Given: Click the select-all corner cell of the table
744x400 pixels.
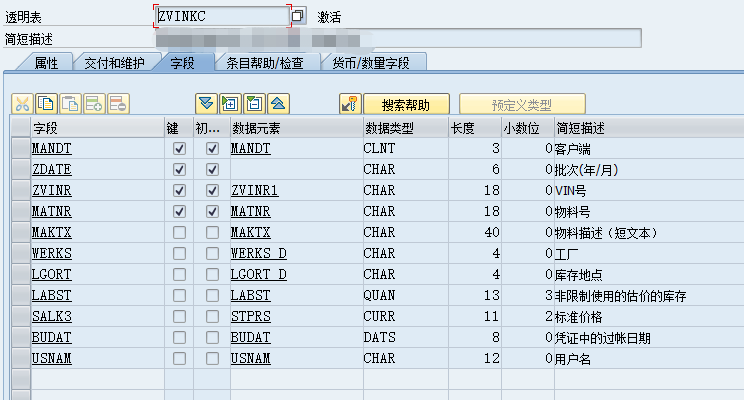Looking at the screenshot, I should point(21,128).
